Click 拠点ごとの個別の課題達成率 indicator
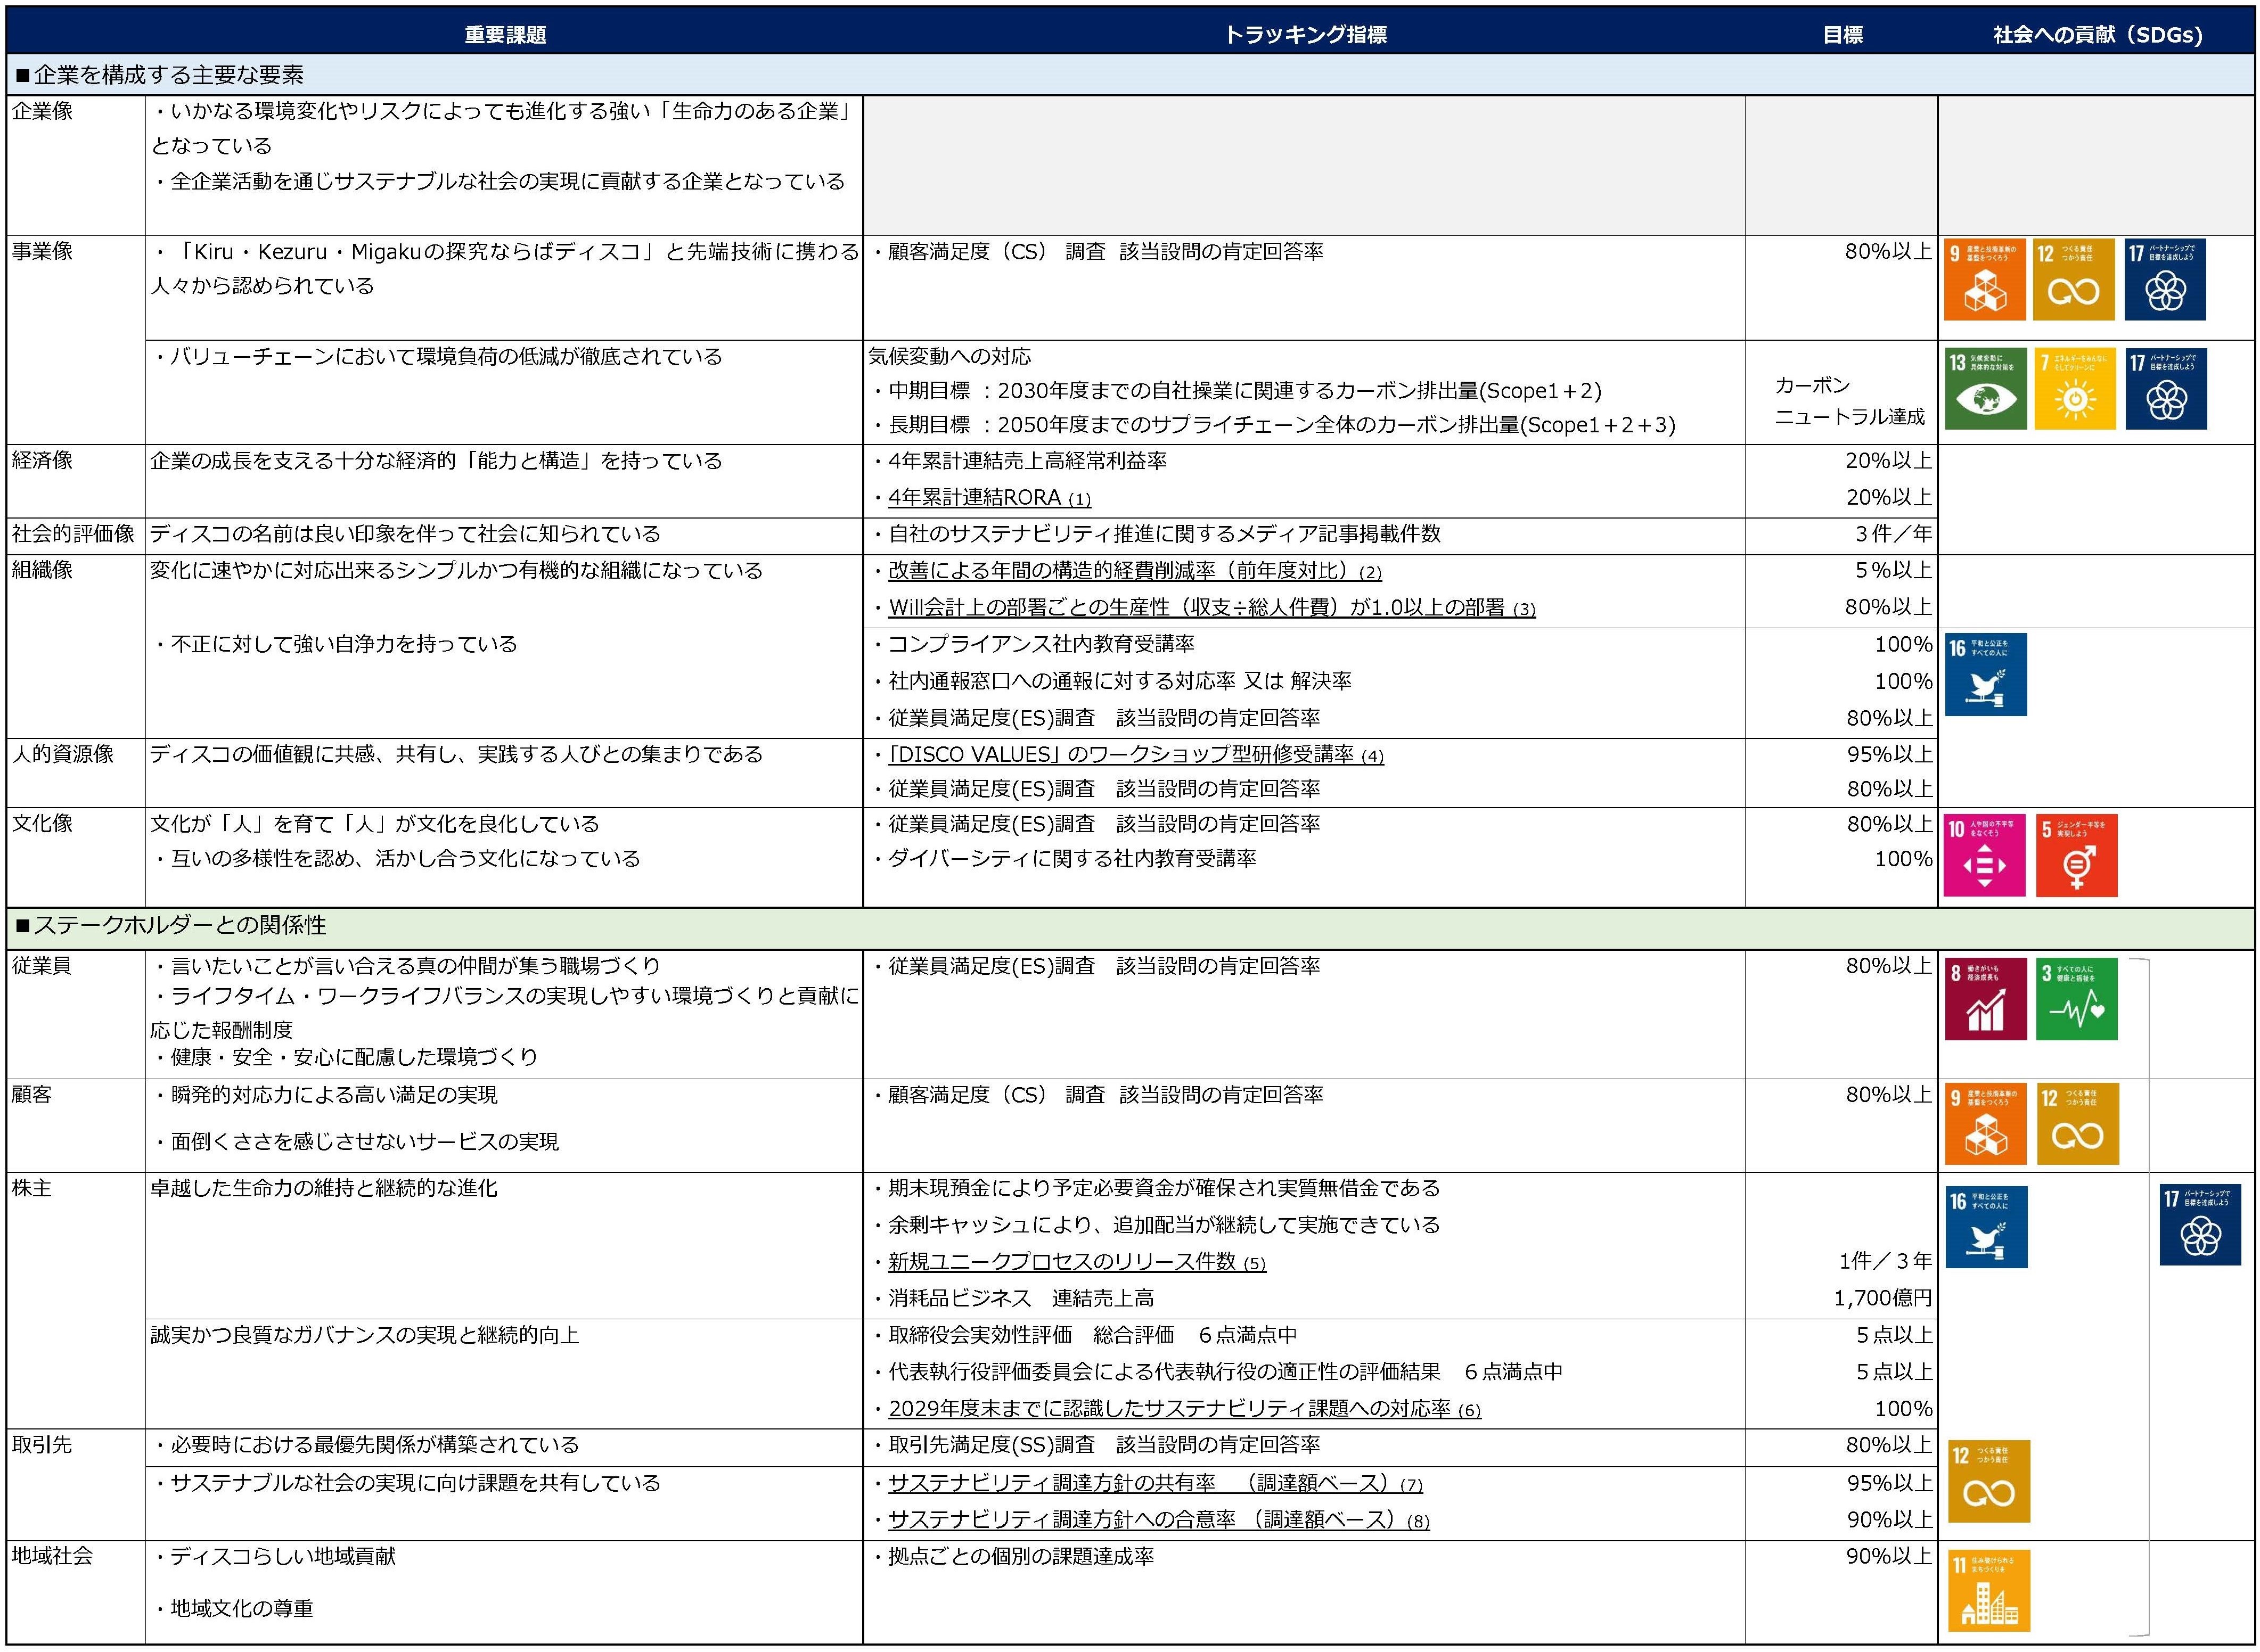 (1020, 1556)
